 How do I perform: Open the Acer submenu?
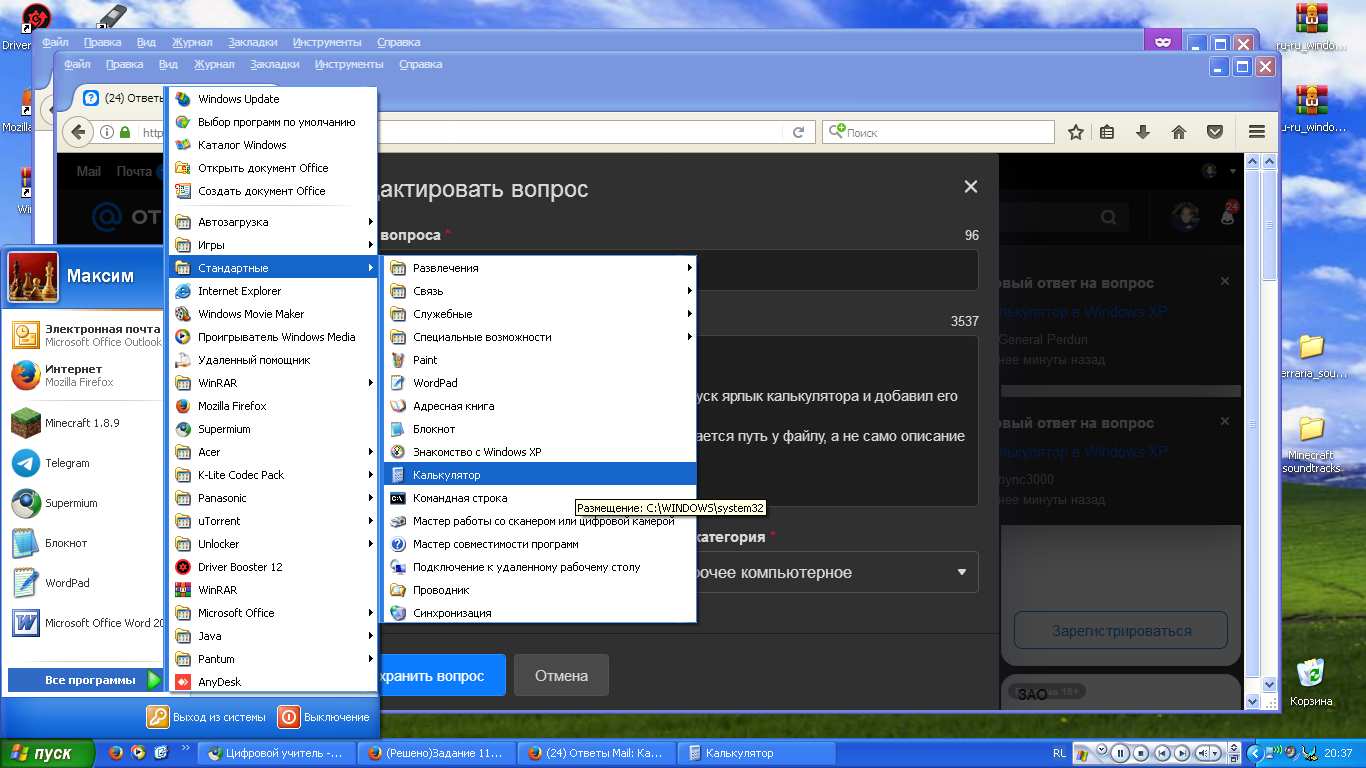click(271, 452)
